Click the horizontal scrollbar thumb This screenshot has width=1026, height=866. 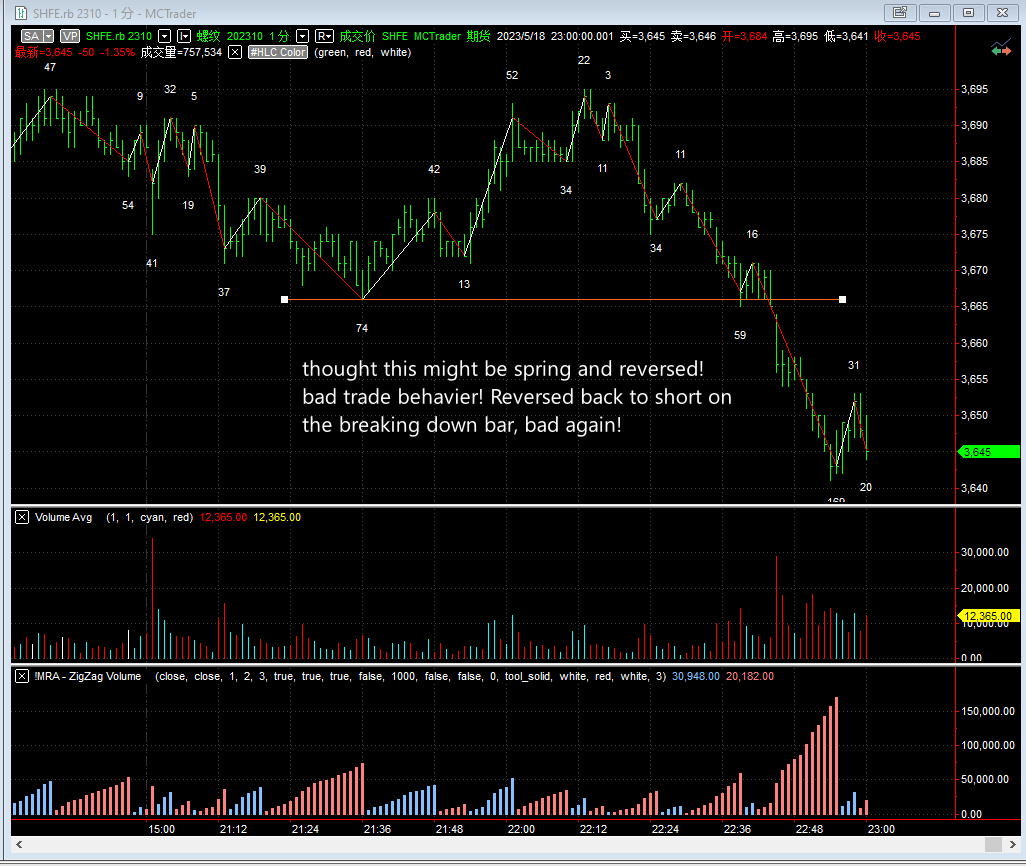point(993,844)
